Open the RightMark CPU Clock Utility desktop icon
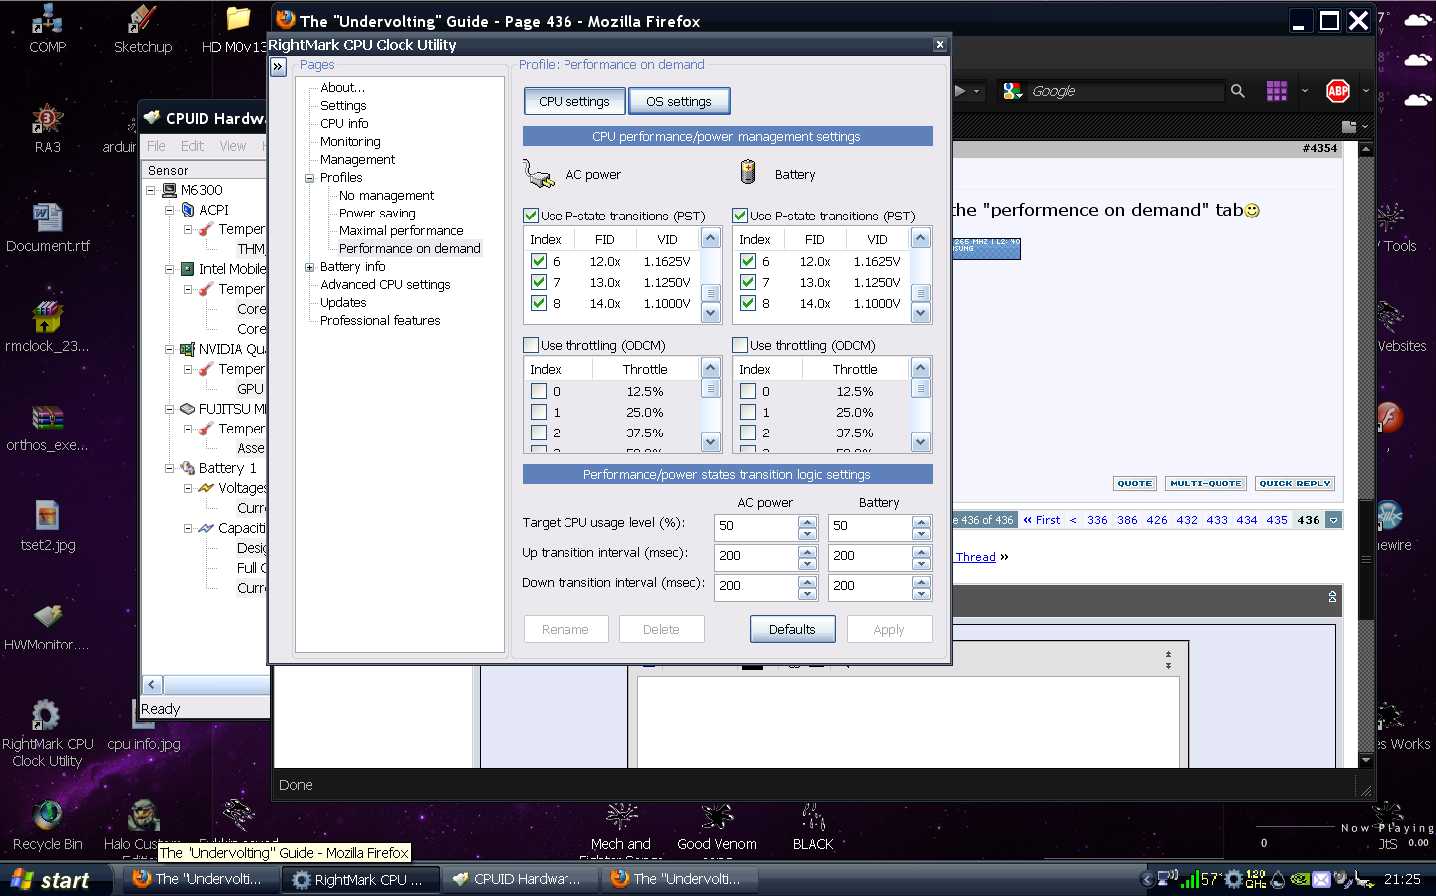Image resolution: width=1436 pixels, height=896 pixels. 46,716
